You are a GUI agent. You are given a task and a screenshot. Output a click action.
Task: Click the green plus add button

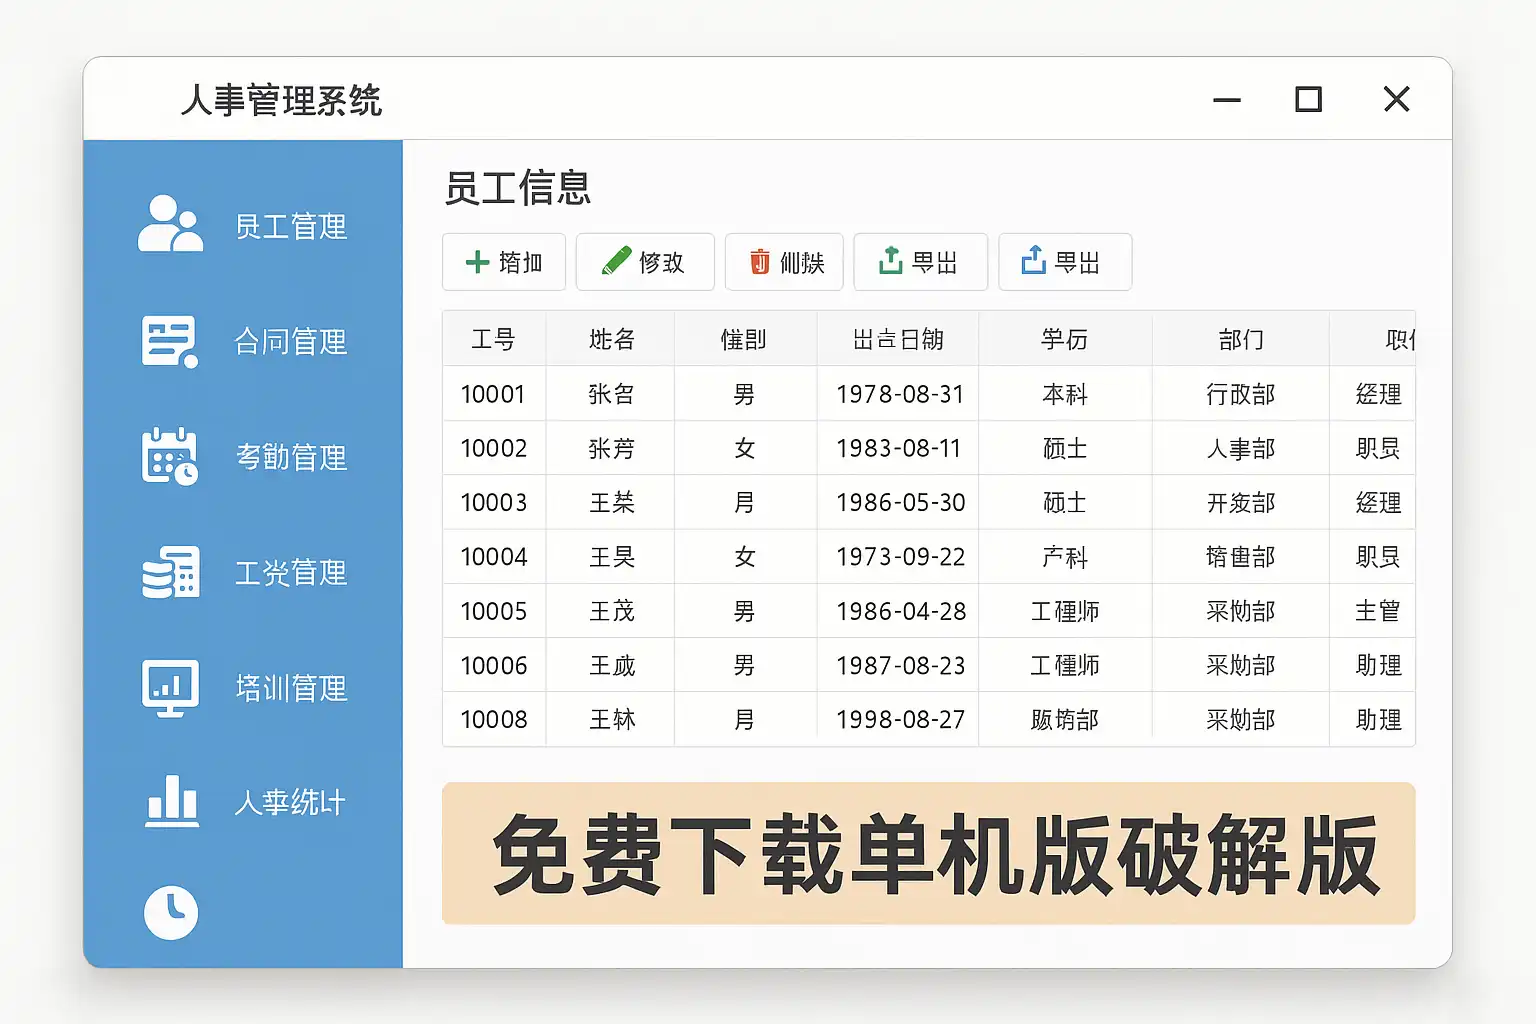[x=504, y=262]
